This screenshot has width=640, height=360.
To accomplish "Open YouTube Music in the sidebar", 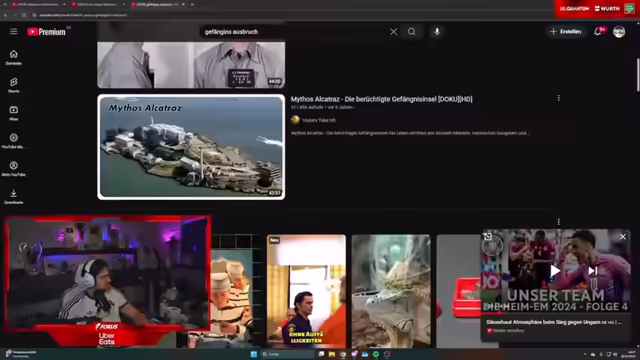I will pyautogui.click(x=13, y=140).
